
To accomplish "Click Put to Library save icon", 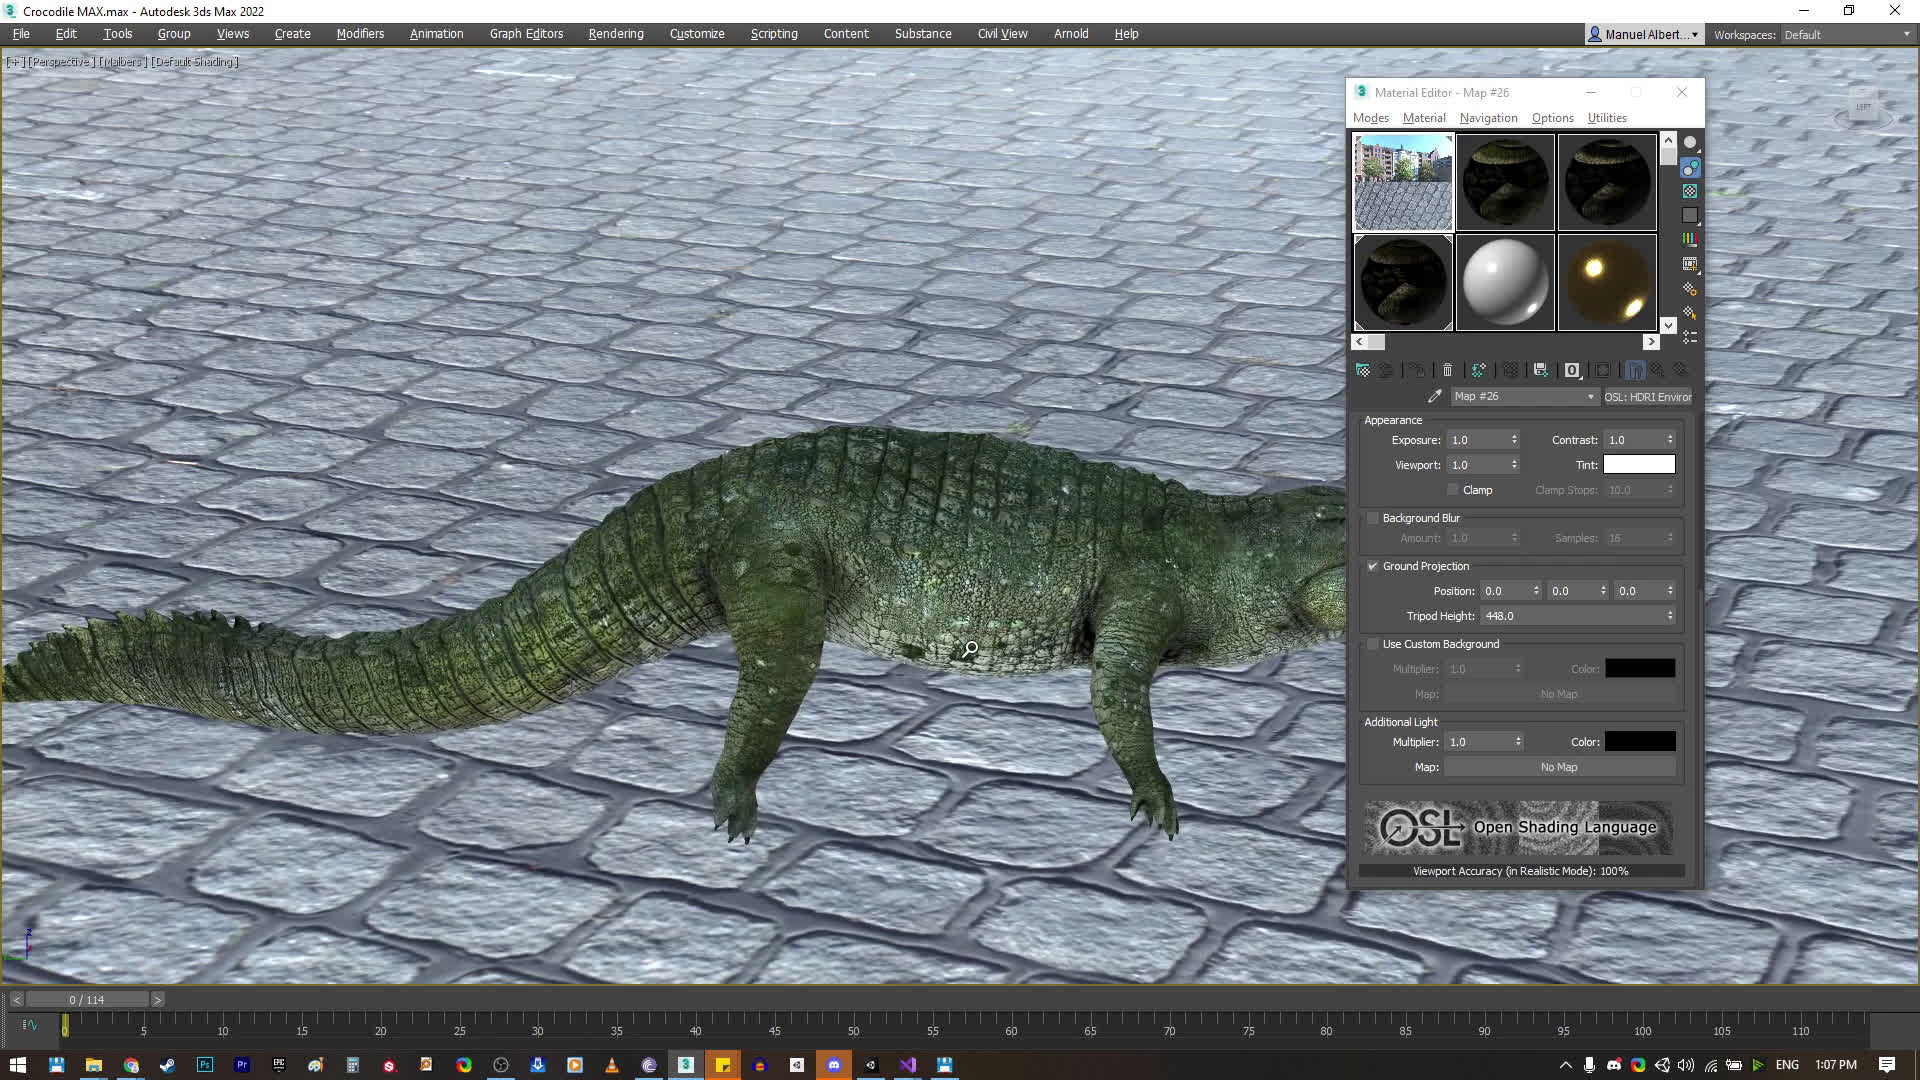I will 1540,370.
